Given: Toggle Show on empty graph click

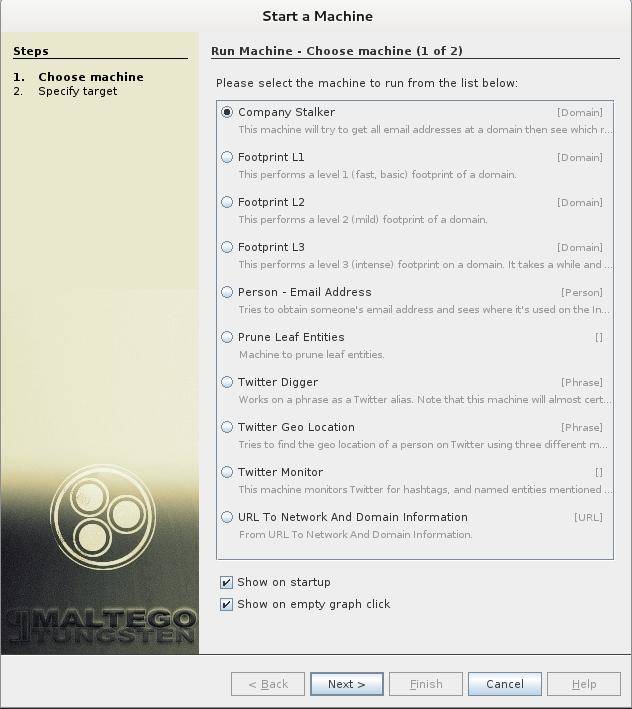Looking at the screenshot, I should click(x=226, y=604).
